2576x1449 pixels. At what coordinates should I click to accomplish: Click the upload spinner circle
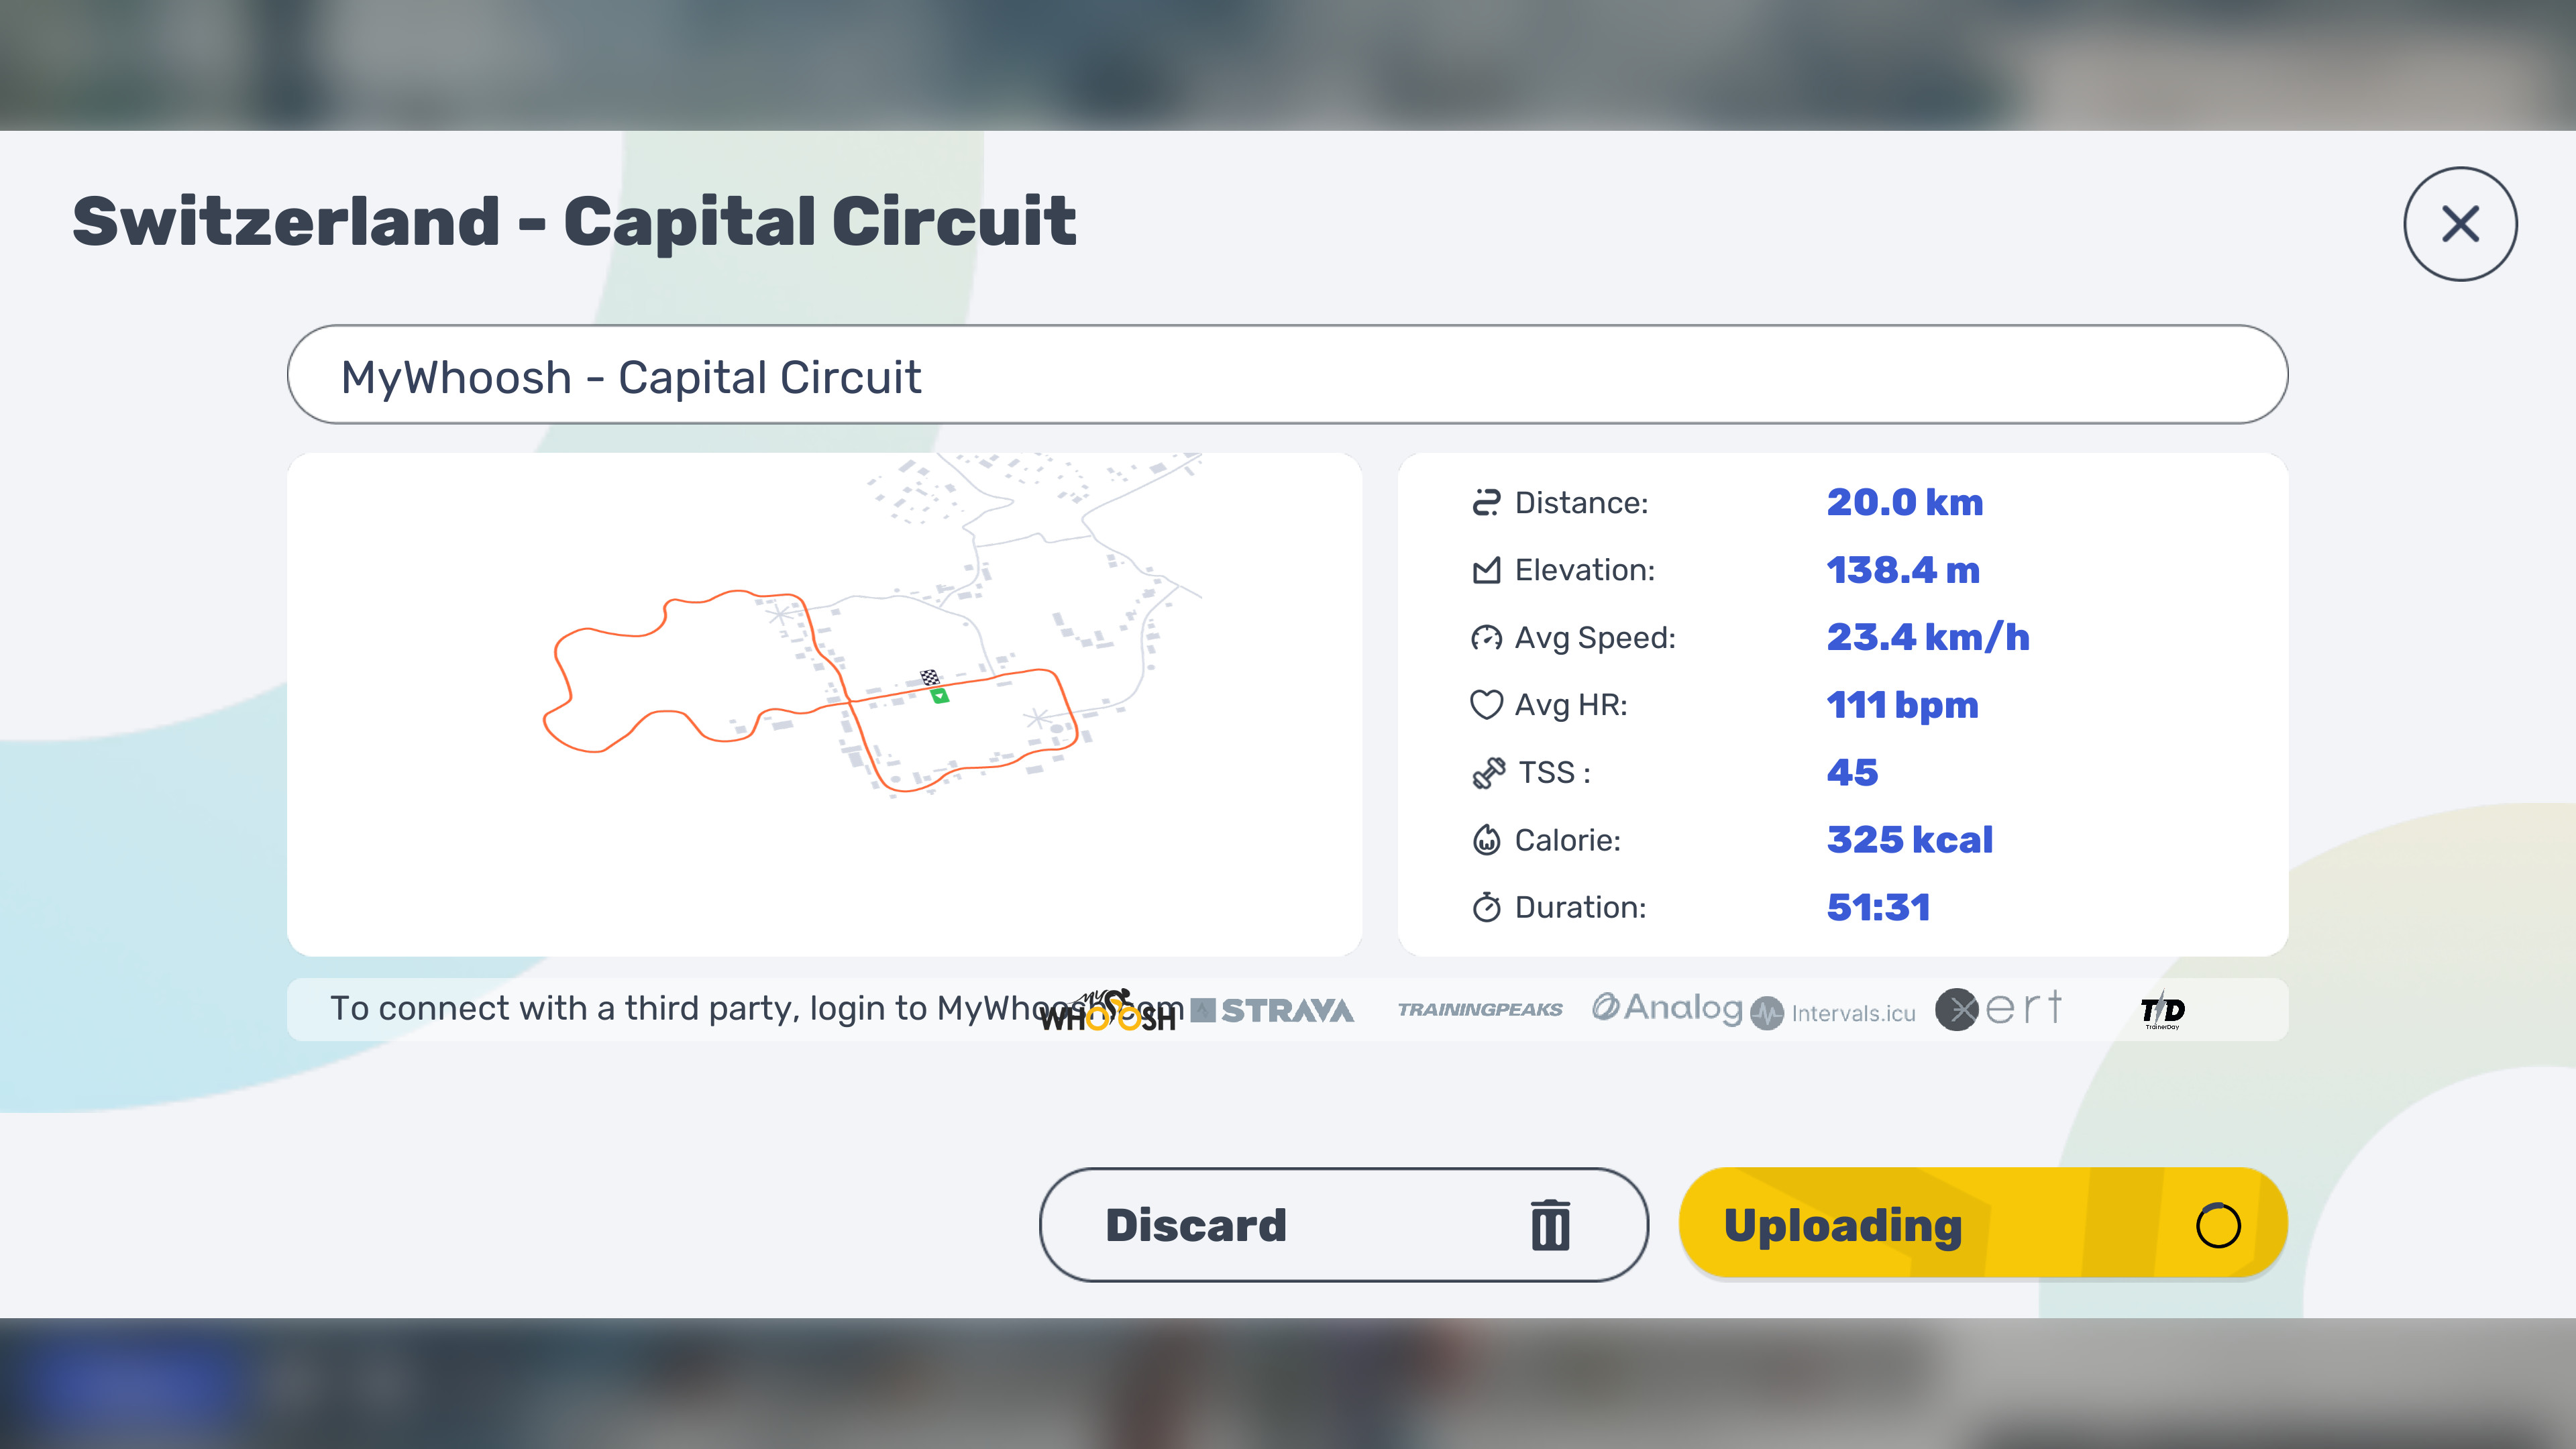tap(2217, 1225)
